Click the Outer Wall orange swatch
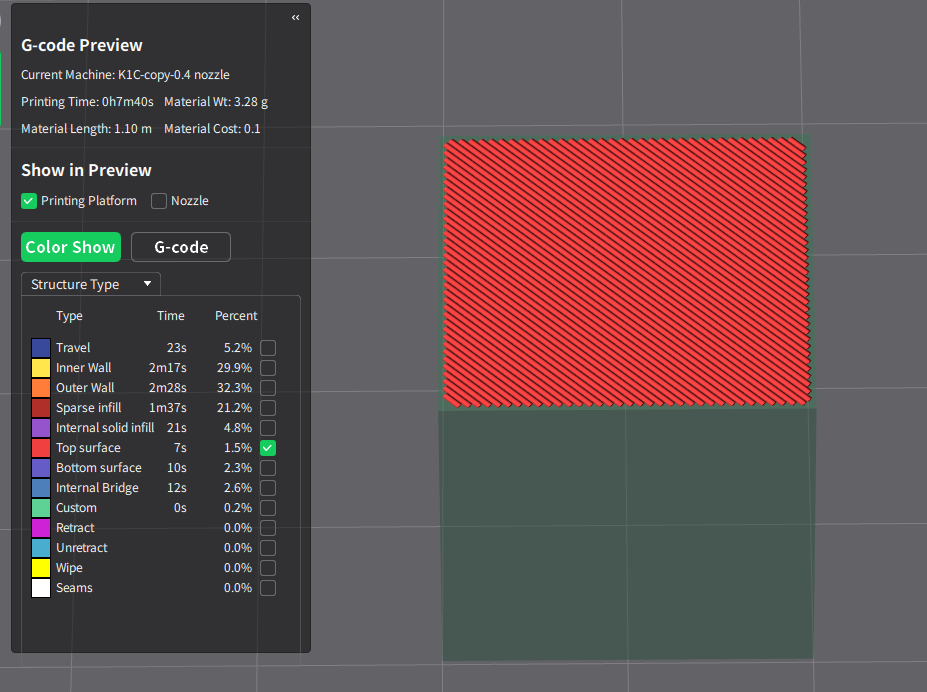This screenshot has width=927, height=692. pos(41,388)
